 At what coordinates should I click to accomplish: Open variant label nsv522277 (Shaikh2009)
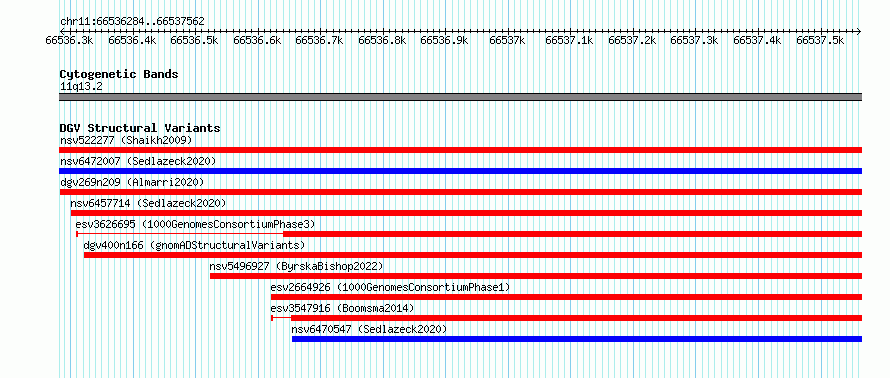pos(127,140)
